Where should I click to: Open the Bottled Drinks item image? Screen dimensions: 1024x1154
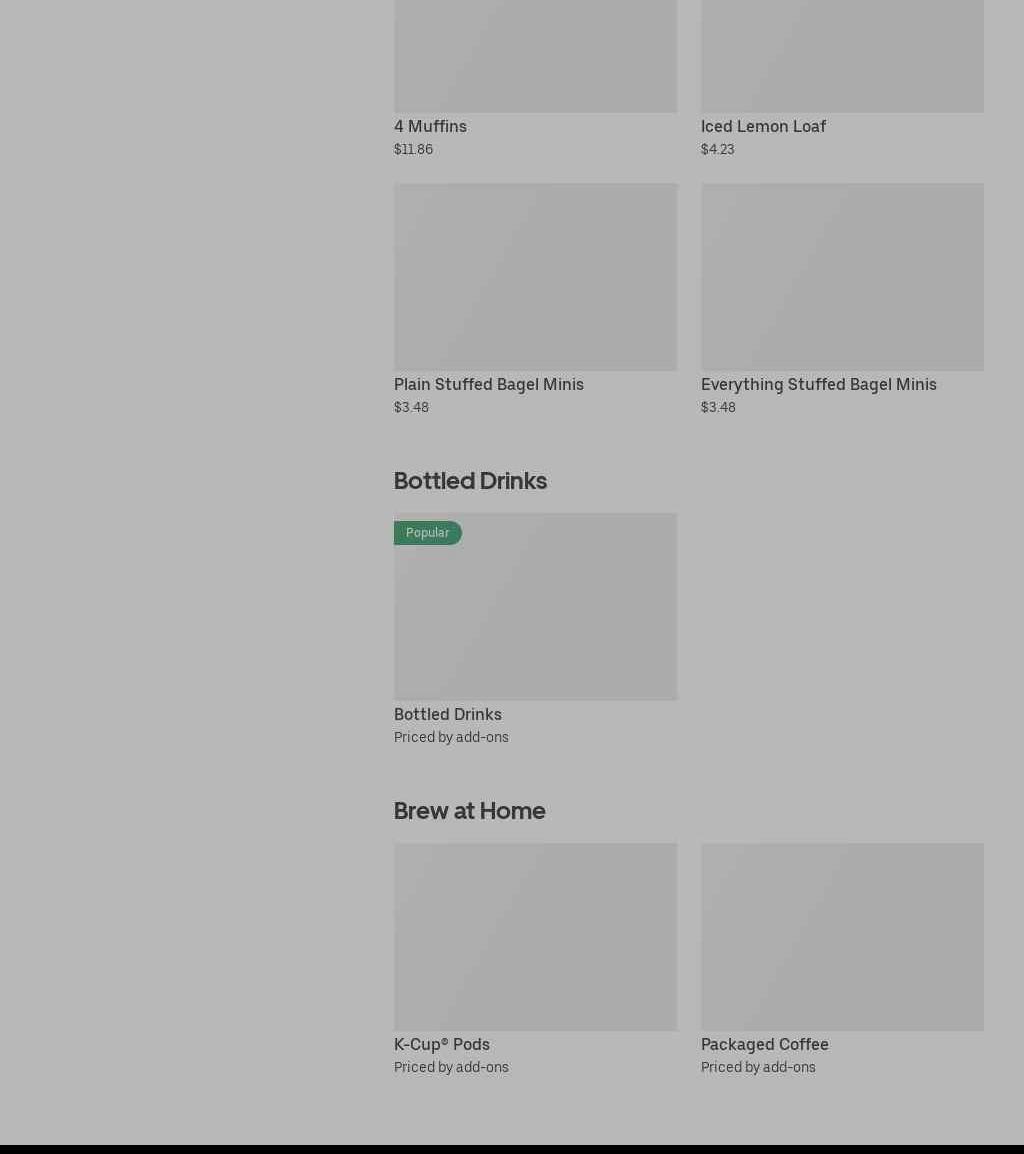pyautogui.click(x=535, y=606)
